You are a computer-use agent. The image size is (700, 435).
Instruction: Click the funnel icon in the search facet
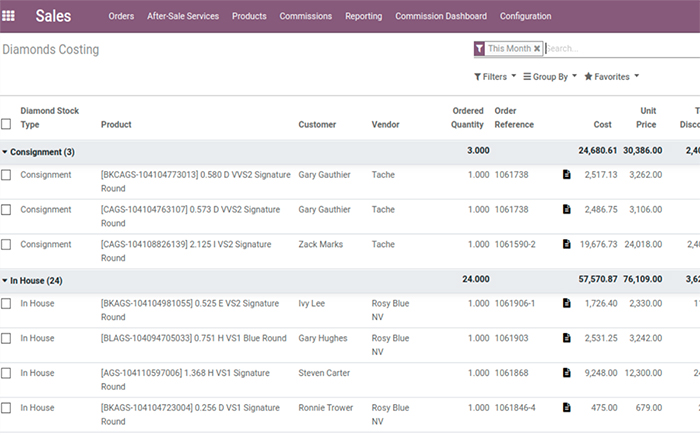click(x=480, y=48)
